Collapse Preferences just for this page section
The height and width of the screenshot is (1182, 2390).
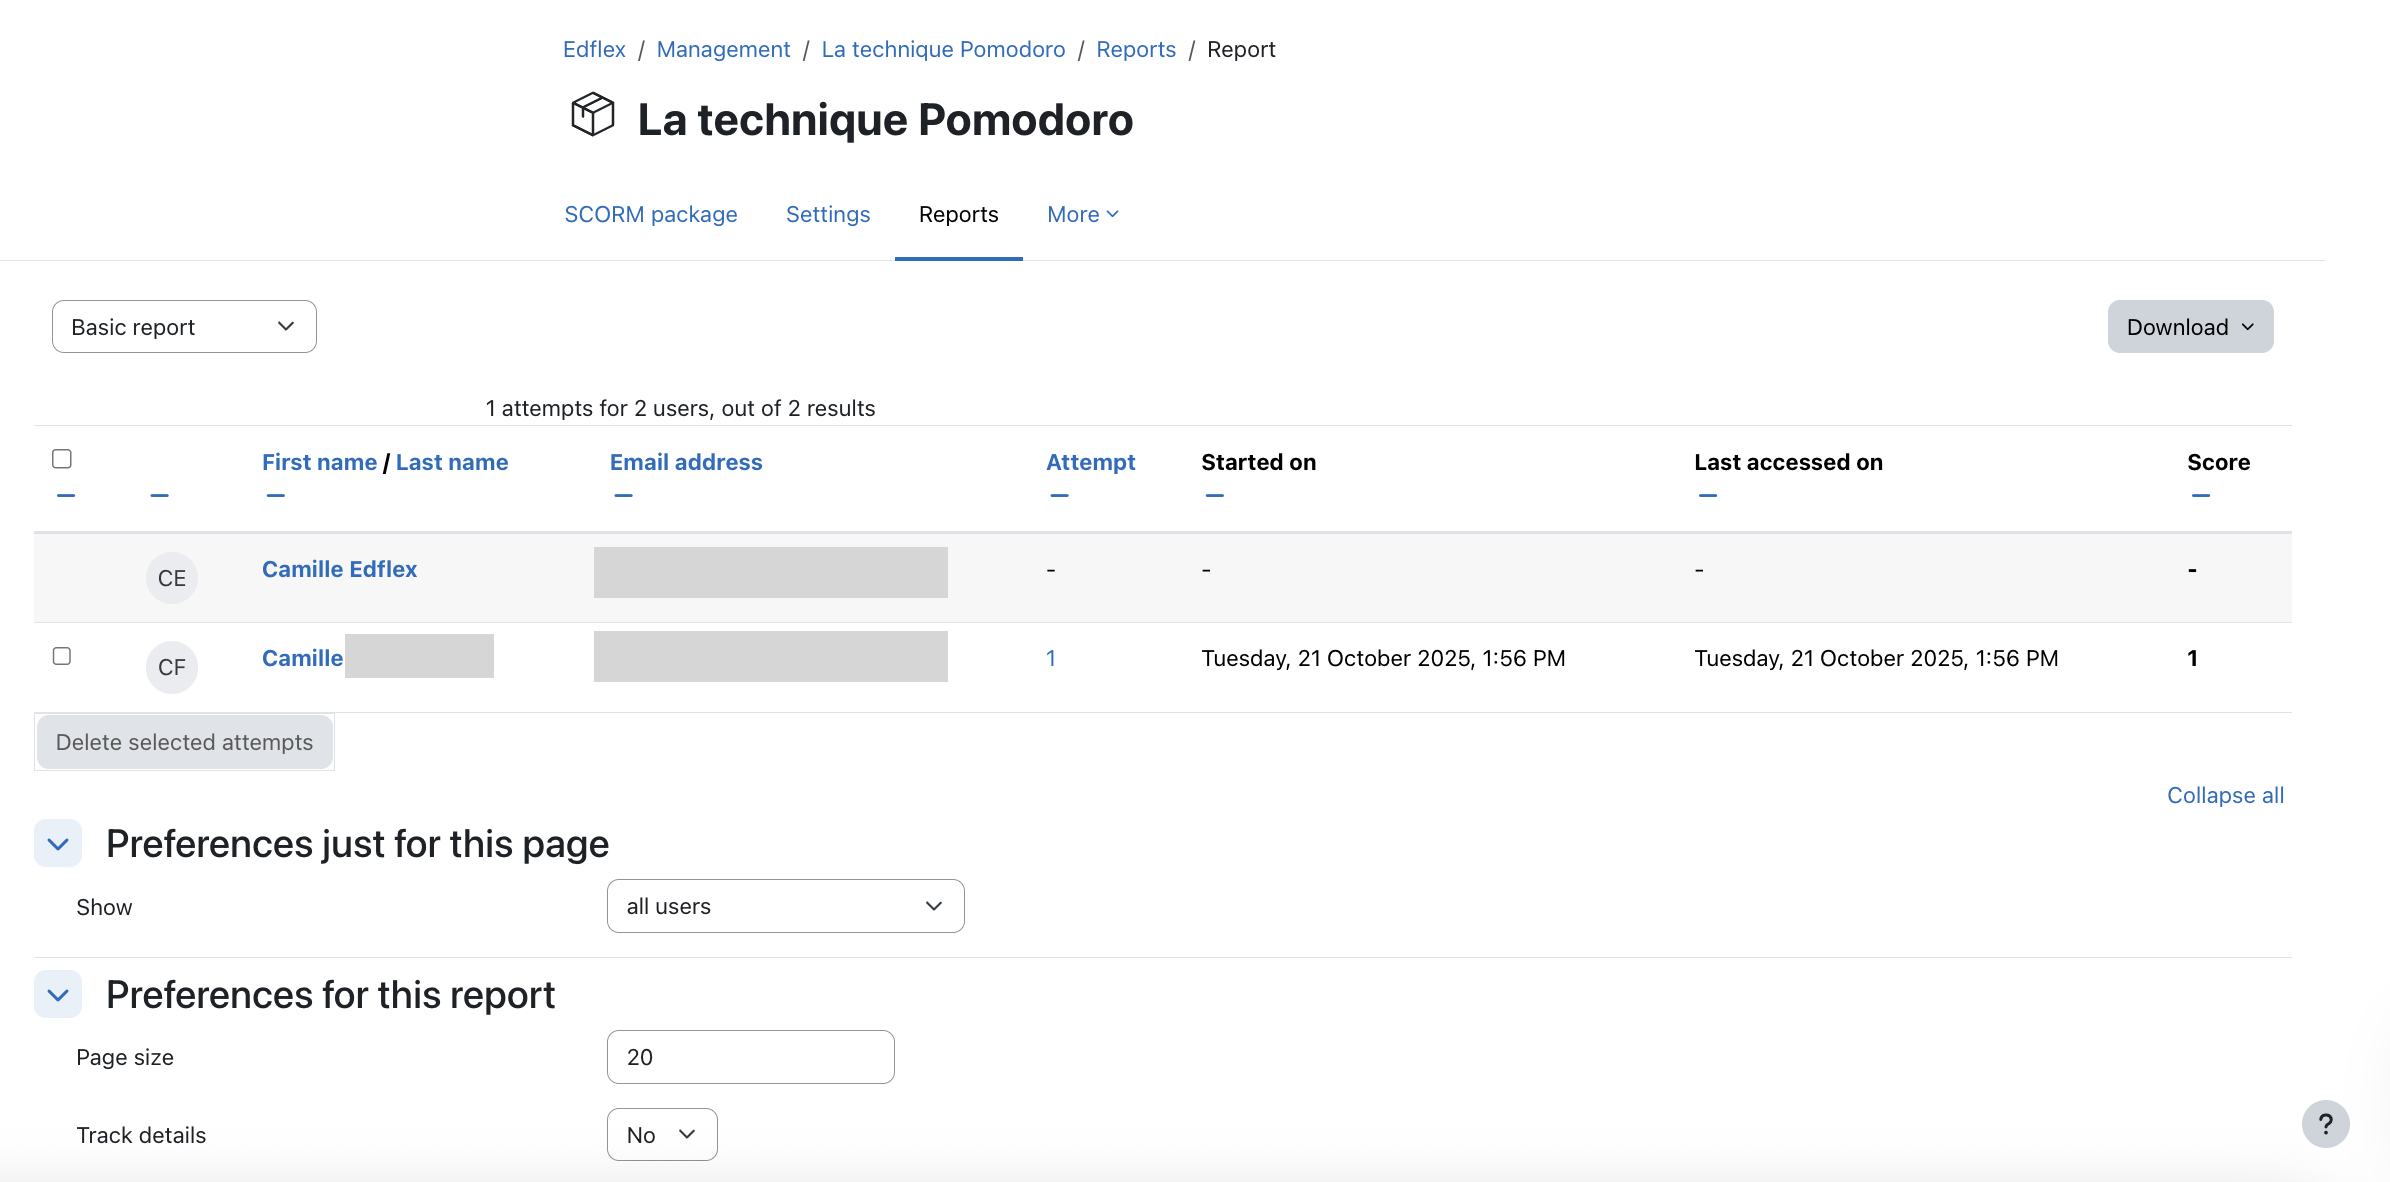[x=58, y=844]
